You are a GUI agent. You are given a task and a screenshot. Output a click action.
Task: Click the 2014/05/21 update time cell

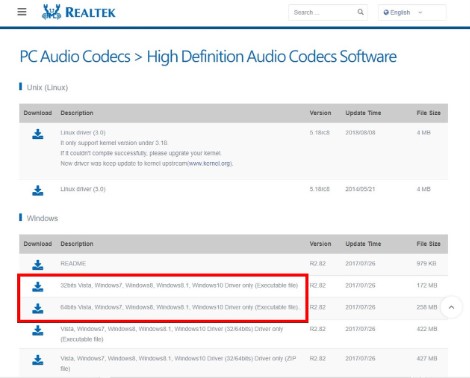(360, 189)
